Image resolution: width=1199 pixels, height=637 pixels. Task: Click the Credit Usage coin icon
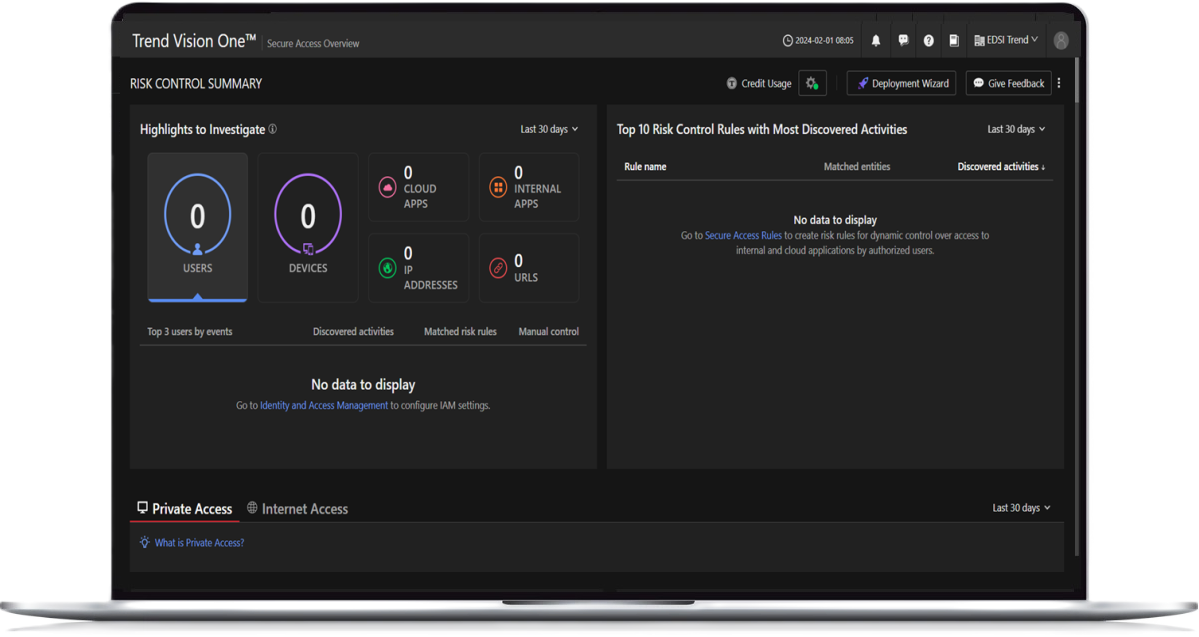click(x=732, y=83)
